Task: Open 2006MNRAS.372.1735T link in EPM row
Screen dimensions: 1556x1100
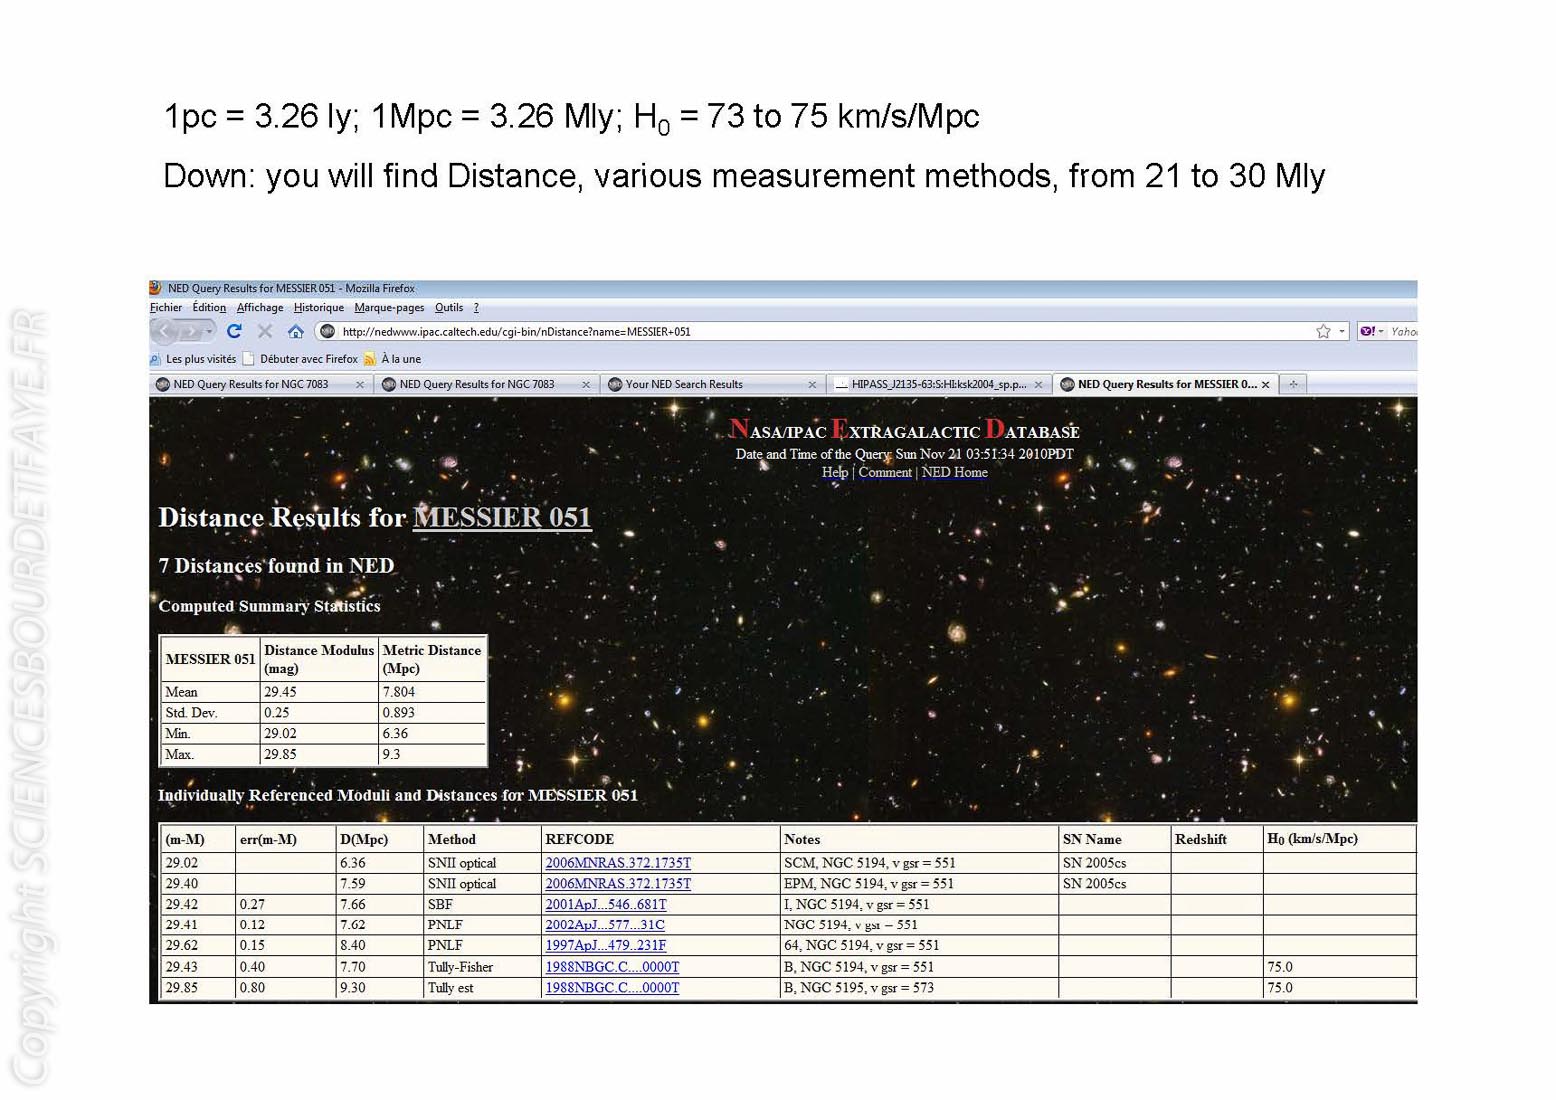Action: (618, 884)
